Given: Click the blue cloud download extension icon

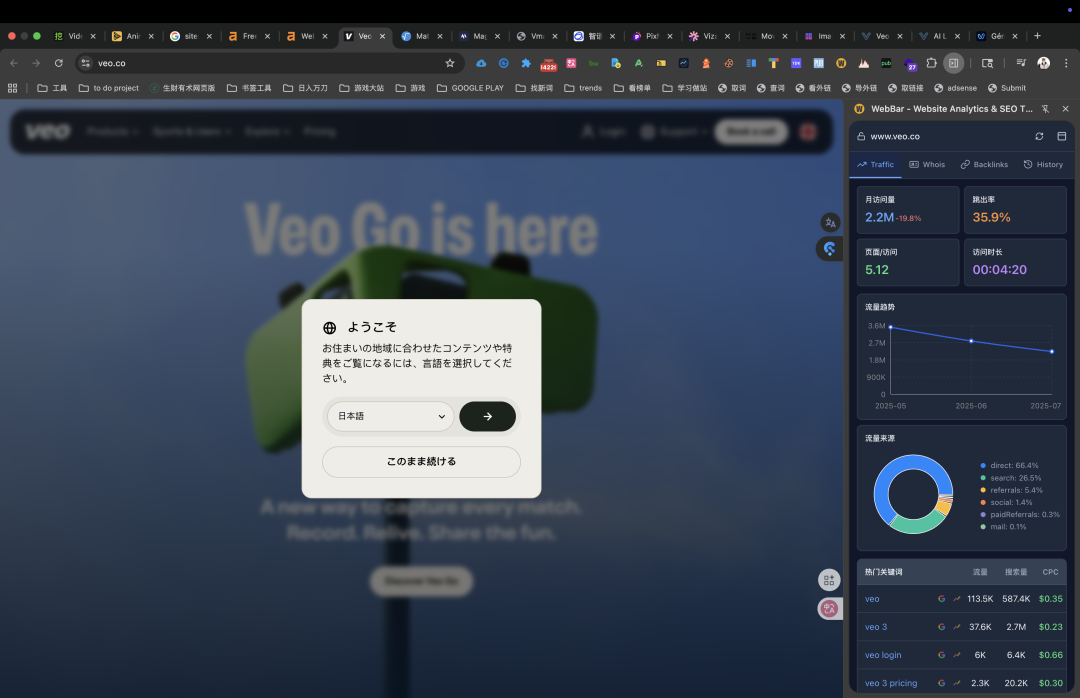Looking at the screenshot, I should point(481,63).
